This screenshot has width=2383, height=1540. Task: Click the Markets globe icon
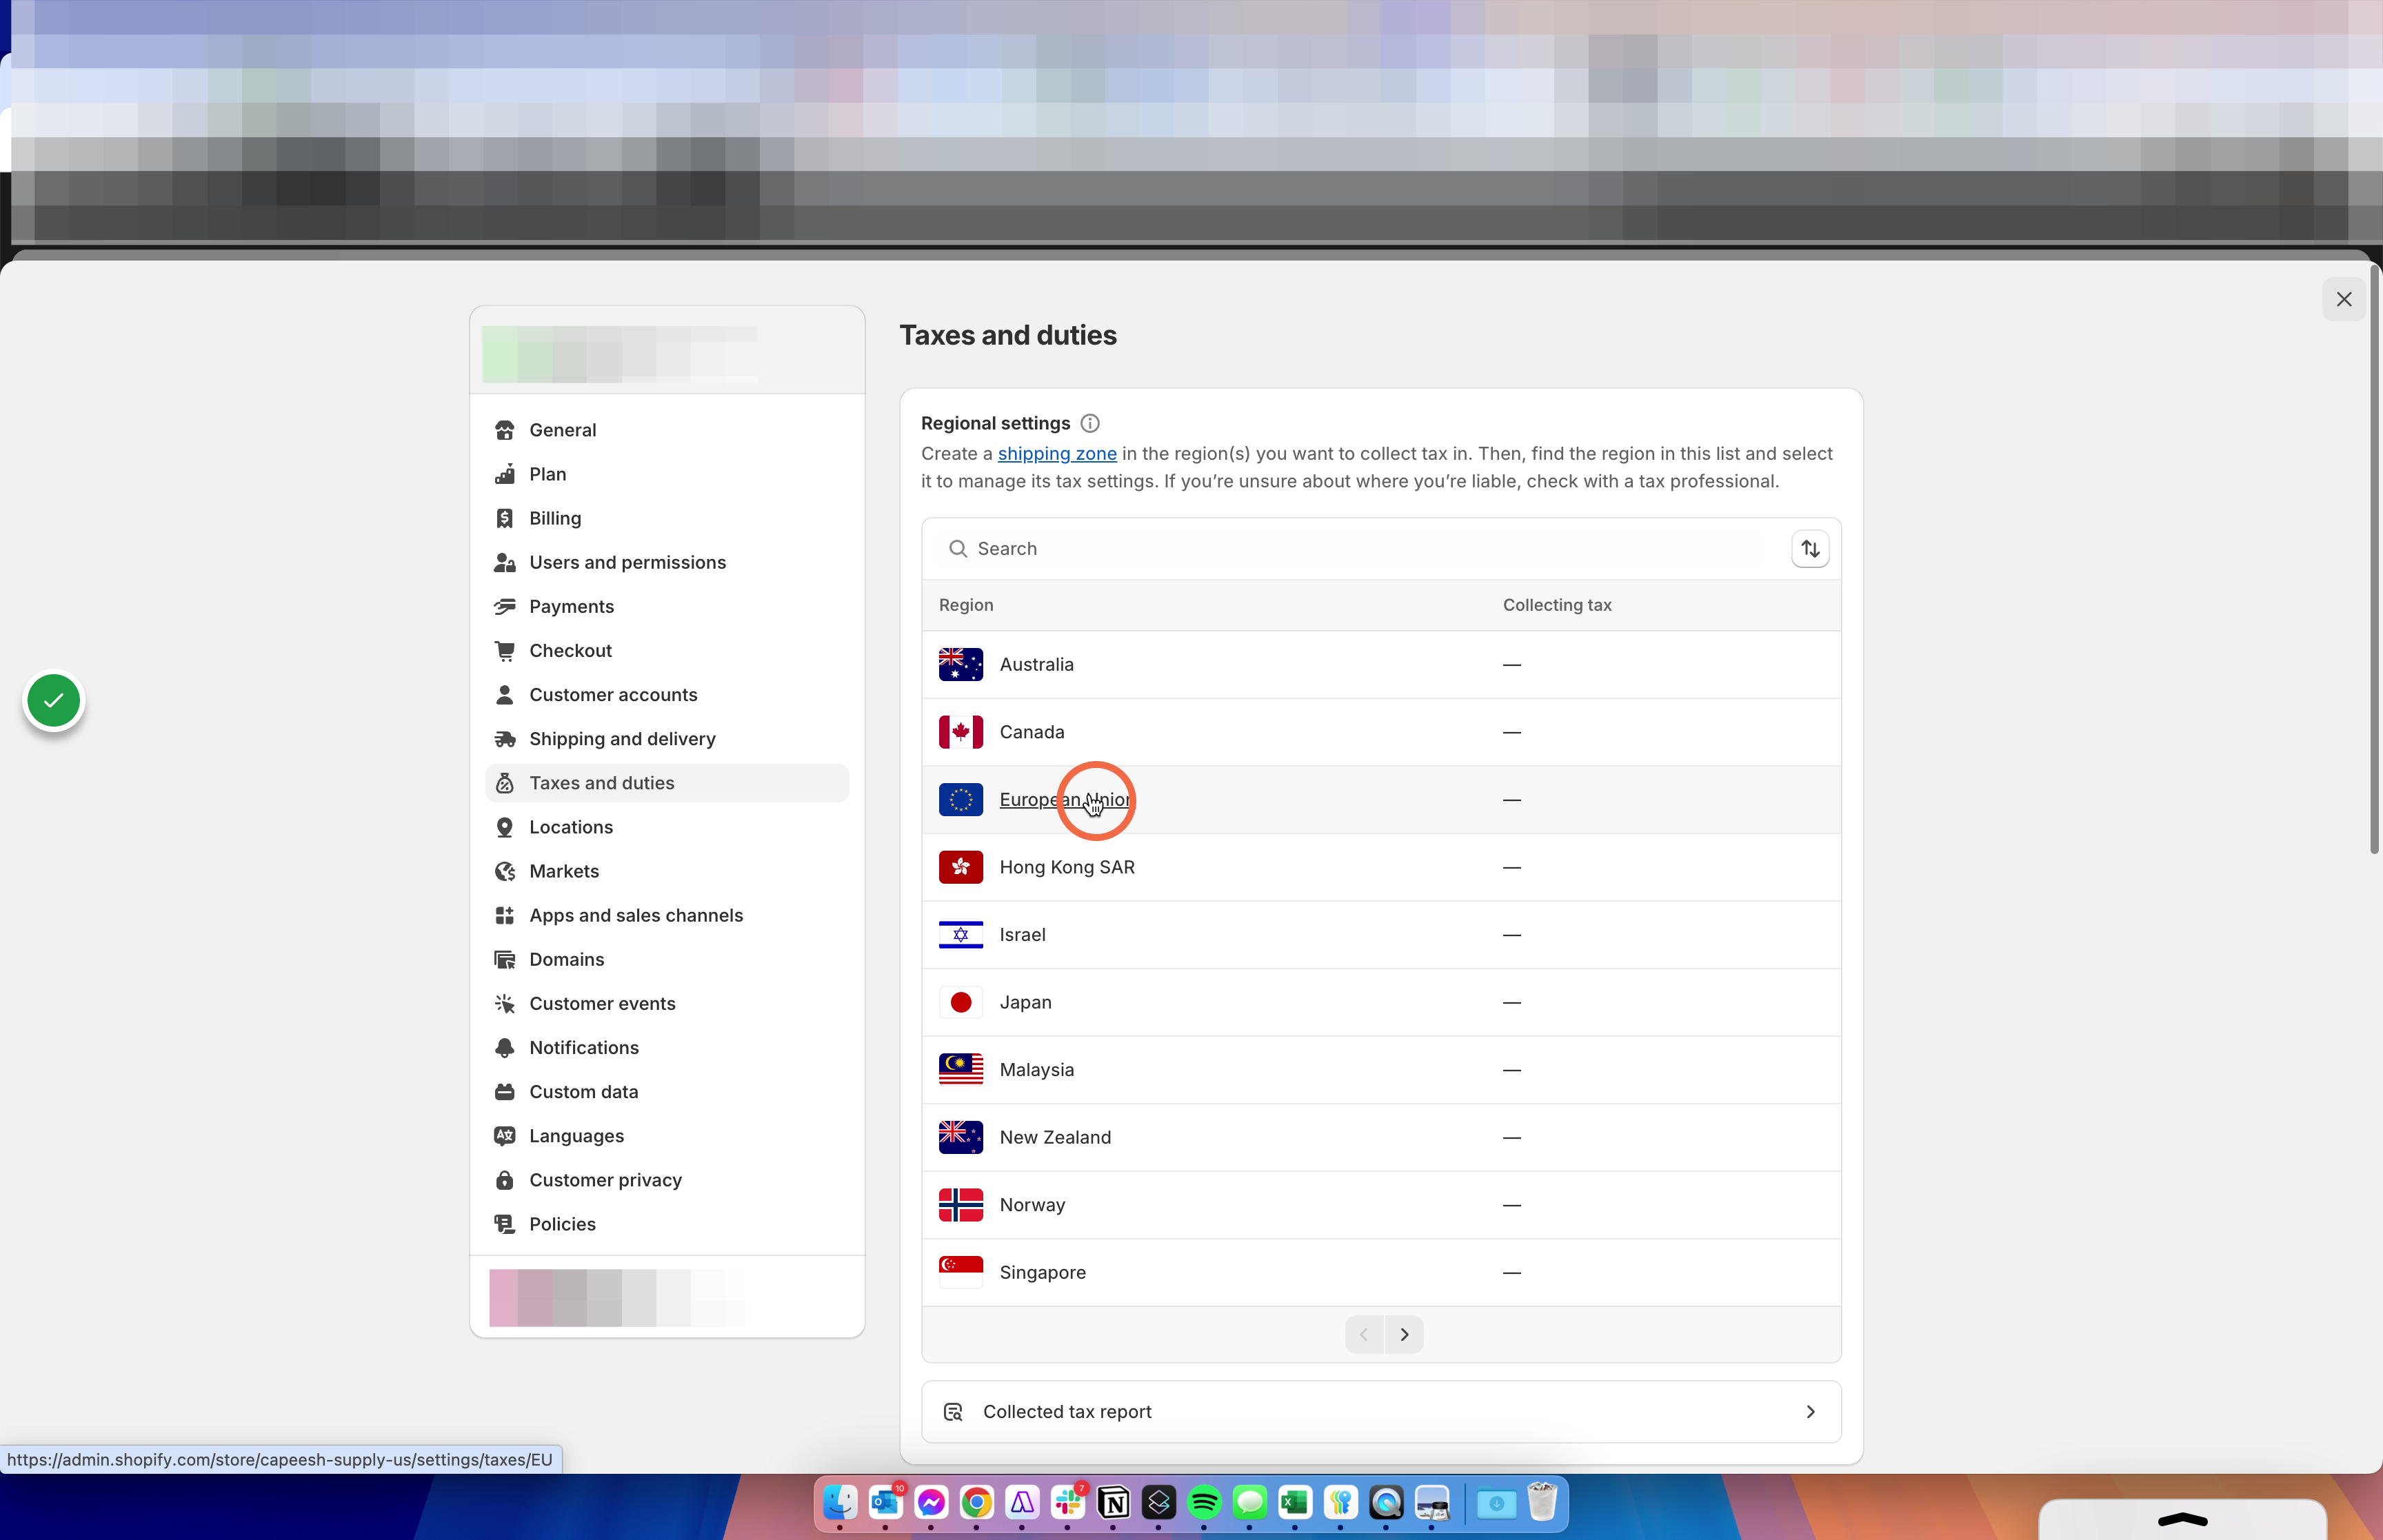(x=505, y=871)
